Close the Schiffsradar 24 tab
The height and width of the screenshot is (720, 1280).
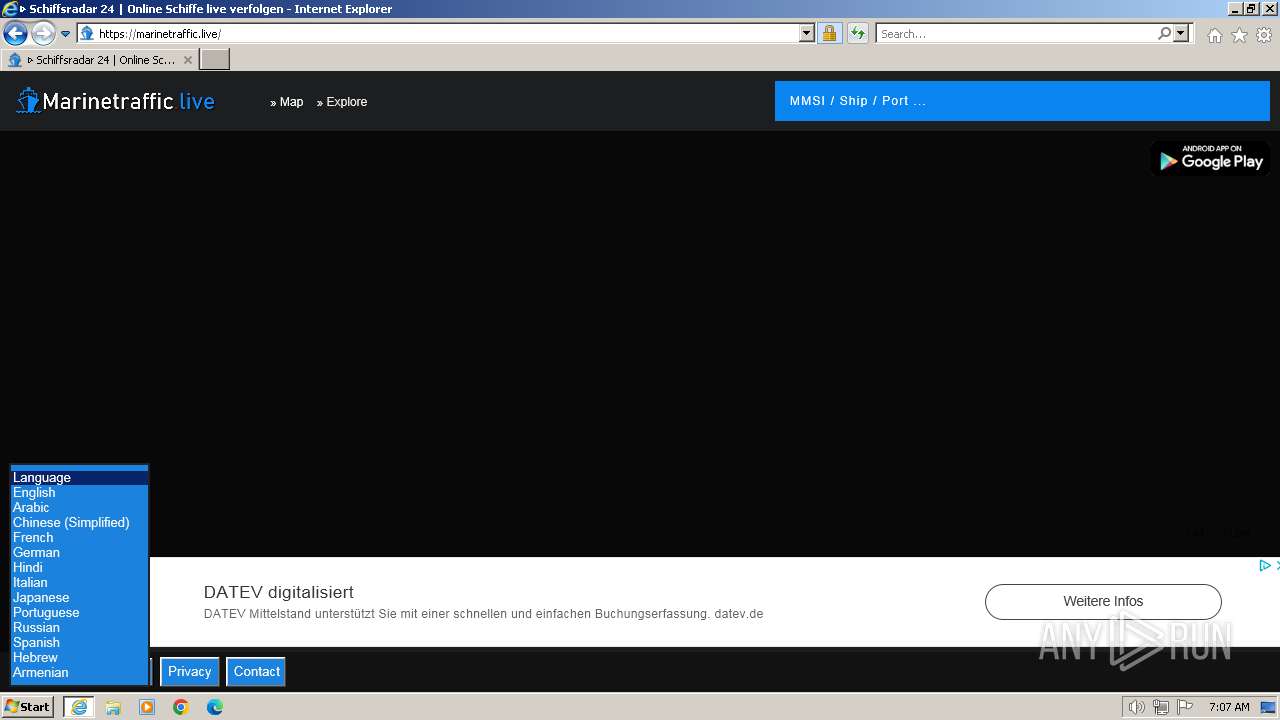pos(187,60)
